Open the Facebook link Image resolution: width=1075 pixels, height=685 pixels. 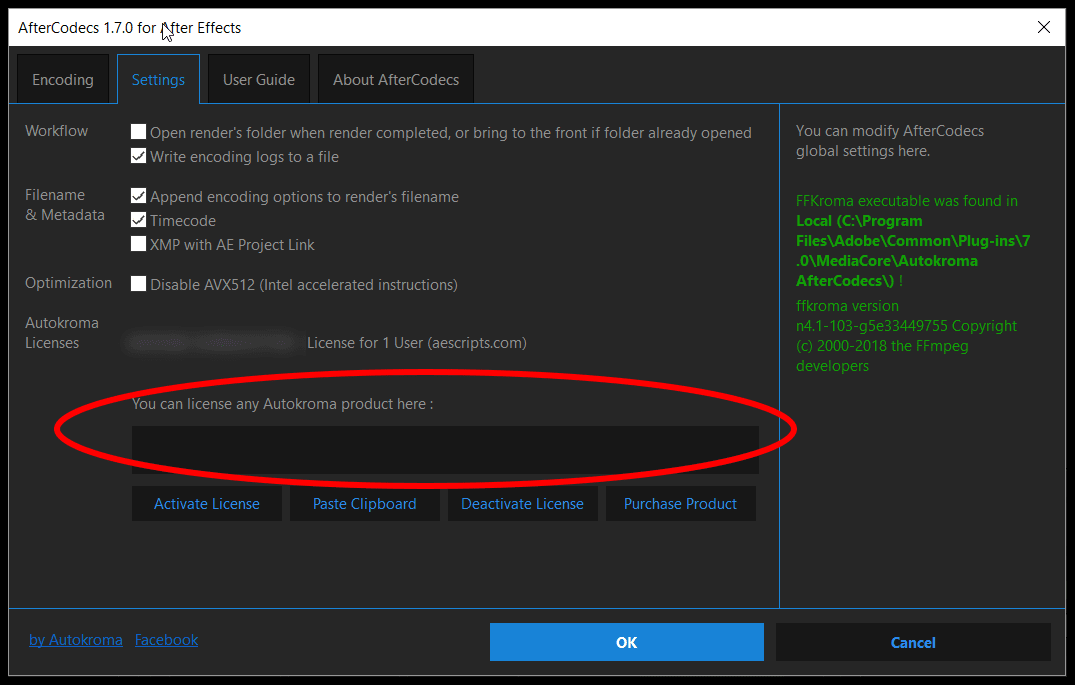tap(166, 640)
